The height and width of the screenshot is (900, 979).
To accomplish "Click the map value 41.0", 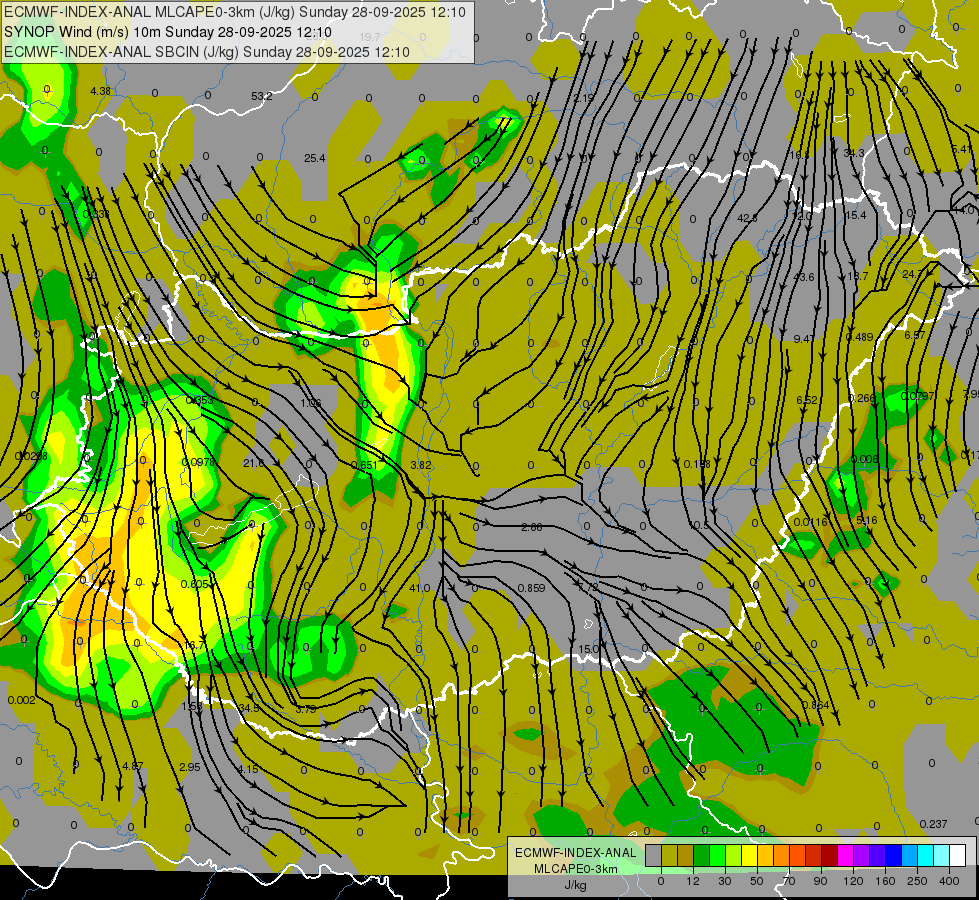I will coord(420,588).
